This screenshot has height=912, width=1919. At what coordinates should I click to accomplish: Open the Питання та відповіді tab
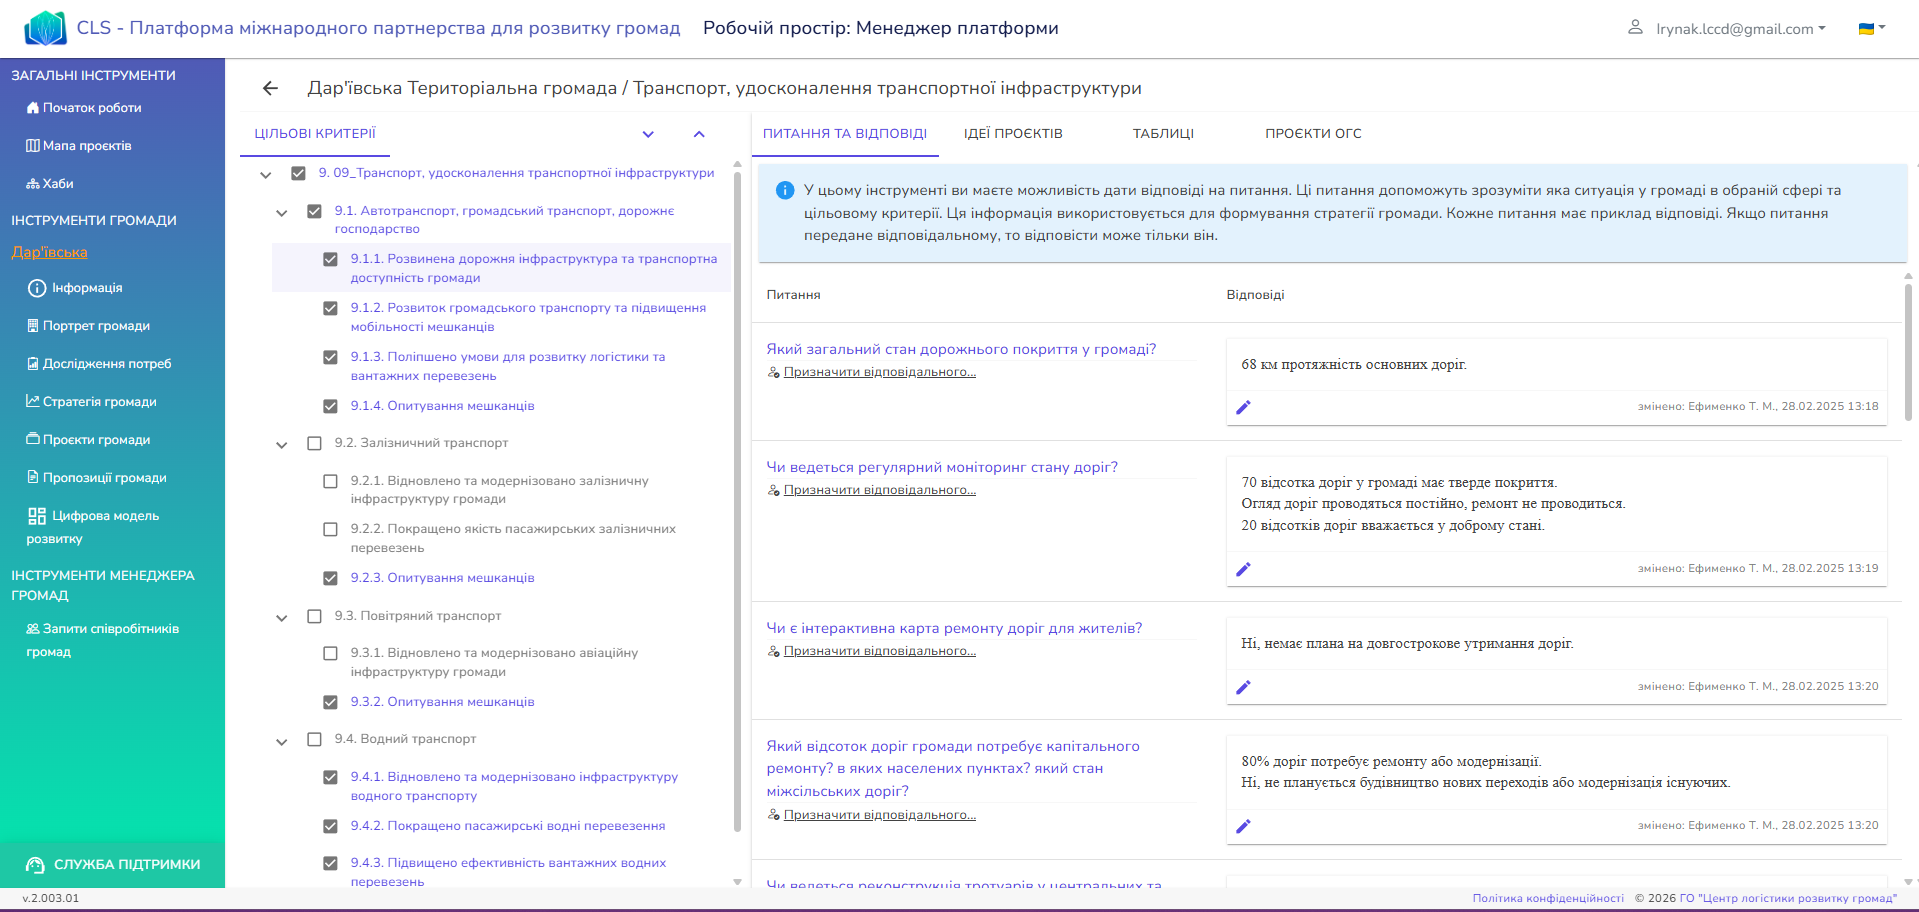coord(845,134)
